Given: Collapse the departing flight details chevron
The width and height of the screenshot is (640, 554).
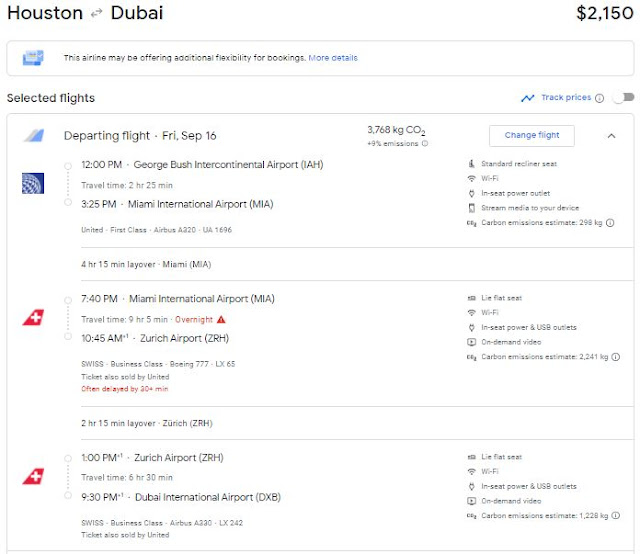Looking at the screenshot, I should [x=611, y=136].
